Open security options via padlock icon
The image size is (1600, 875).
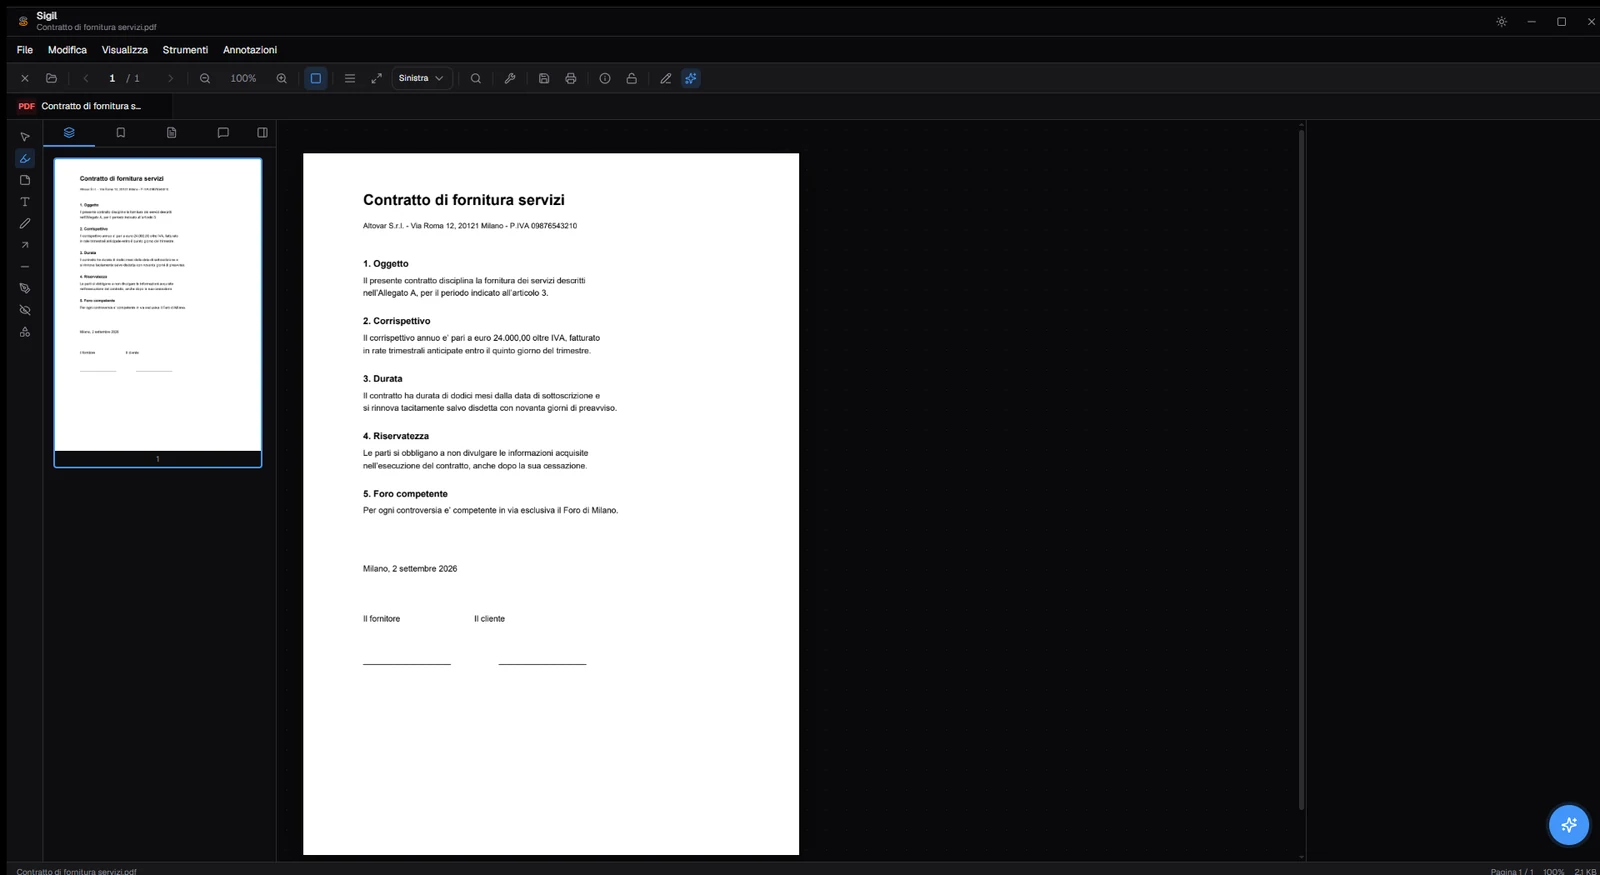pyautogui.click(x=632, y=78)
